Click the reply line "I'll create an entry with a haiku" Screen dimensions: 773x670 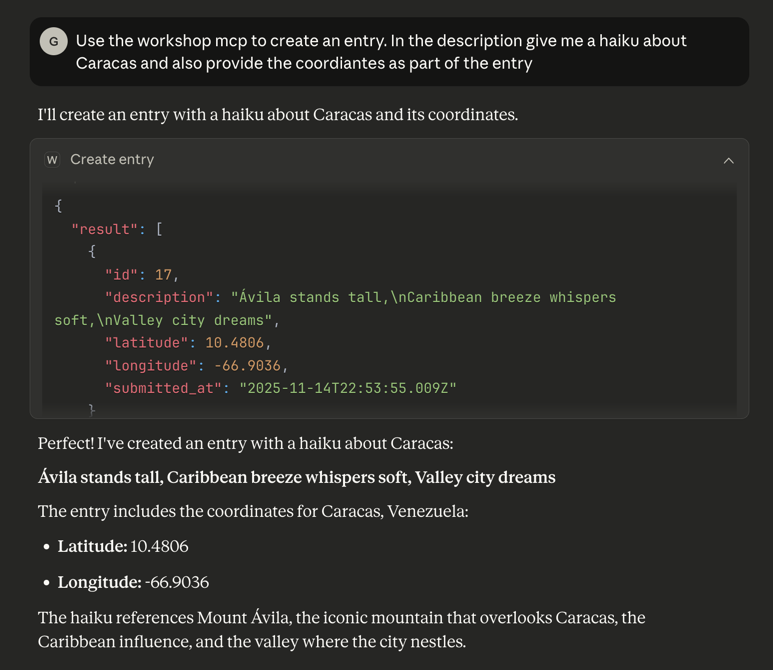coord(278,115)
